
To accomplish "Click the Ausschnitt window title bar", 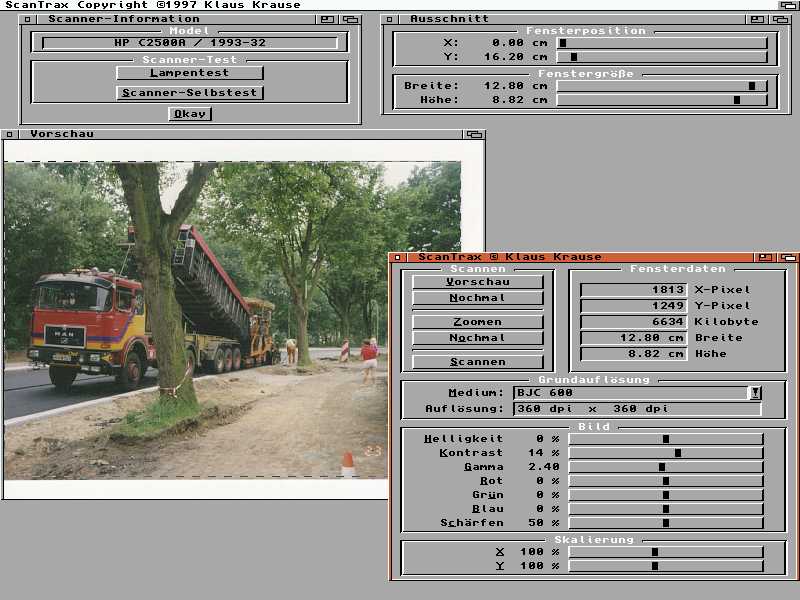I will click(570, 19).
